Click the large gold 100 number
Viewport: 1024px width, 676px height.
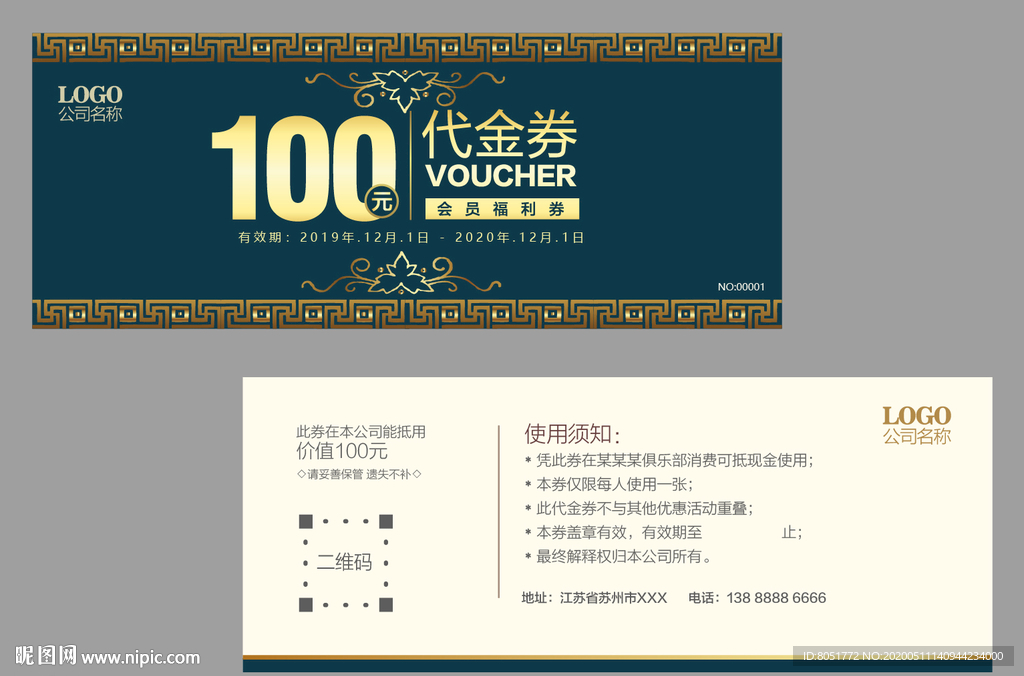pyautogui.click(x=292, y=168)
